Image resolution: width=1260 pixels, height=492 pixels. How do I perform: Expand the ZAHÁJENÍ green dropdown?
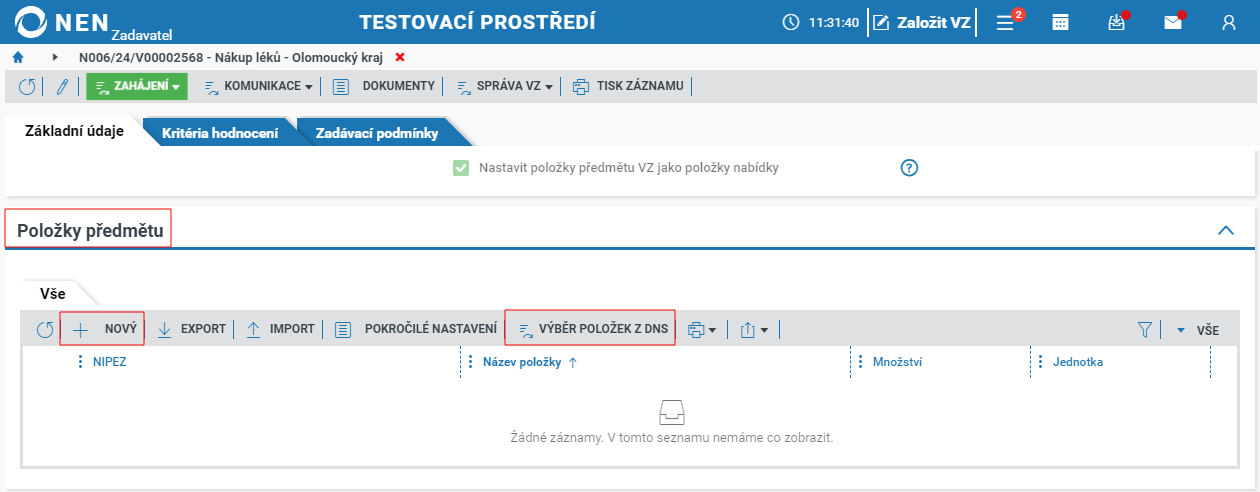[x=137, y=87]
